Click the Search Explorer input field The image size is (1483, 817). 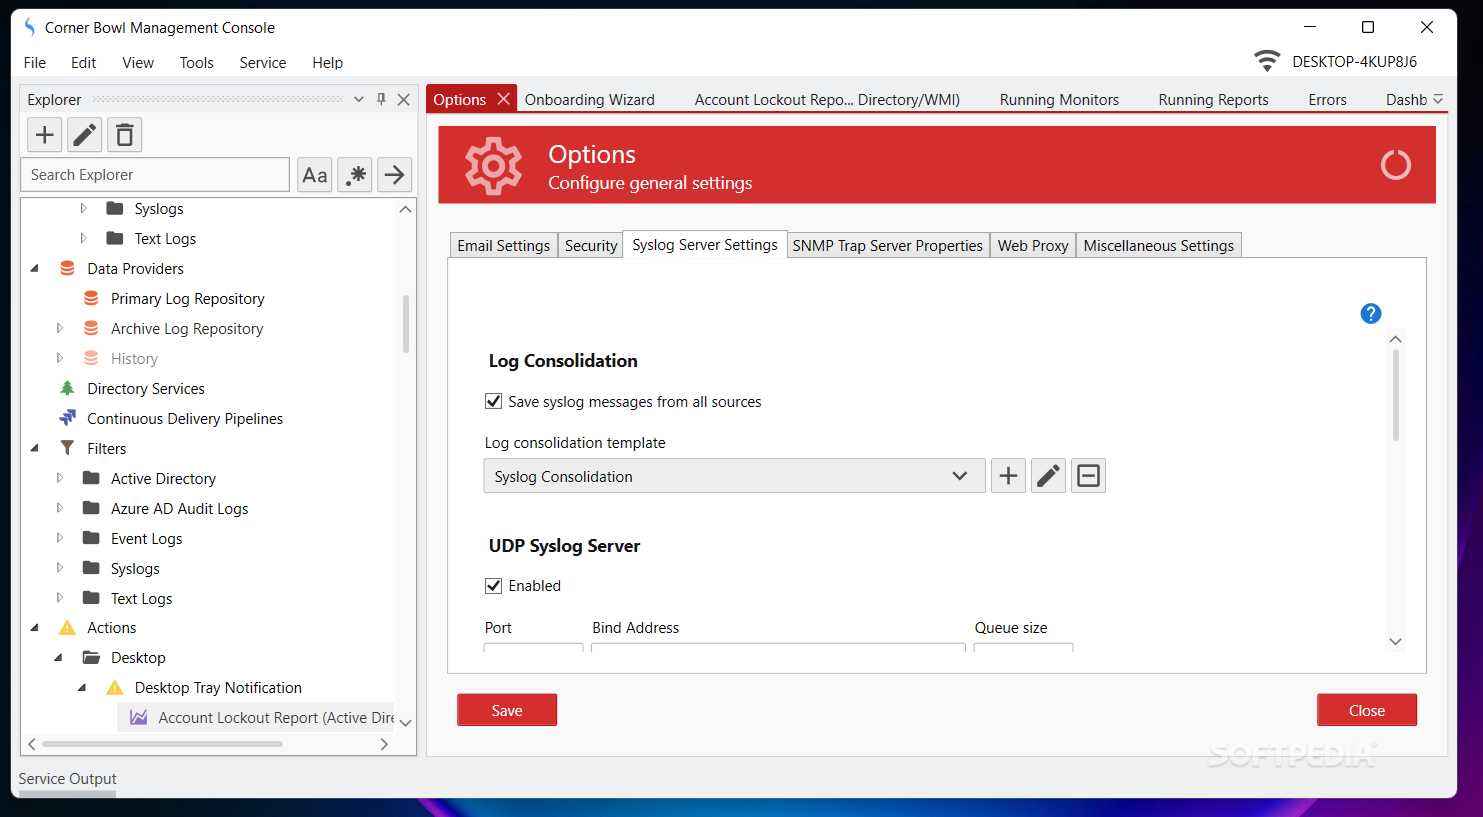[x=155, y=175]
